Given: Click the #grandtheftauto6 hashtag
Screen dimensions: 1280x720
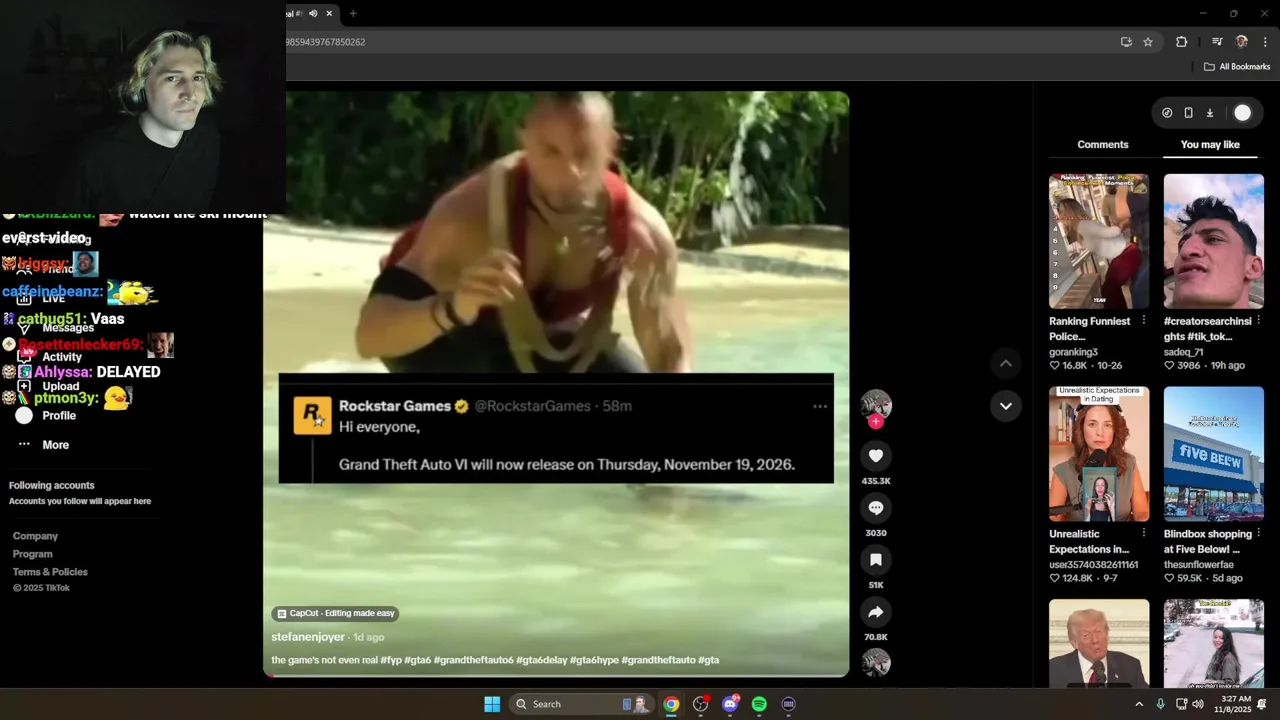Looking at the screenshot, I should pyautogui.click(x=473, y=660).
